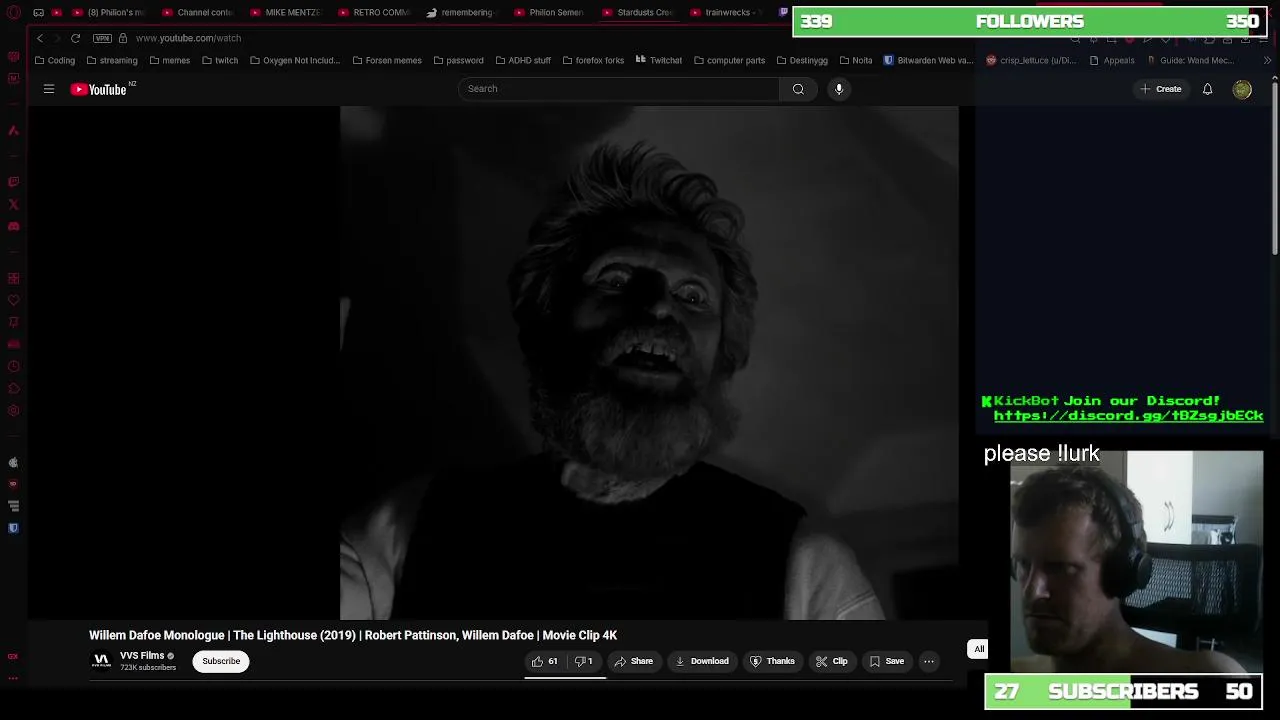The image size is (1280, 720).
Task: Open the Twitchat bookmark
Action: [x=658, y=60]
